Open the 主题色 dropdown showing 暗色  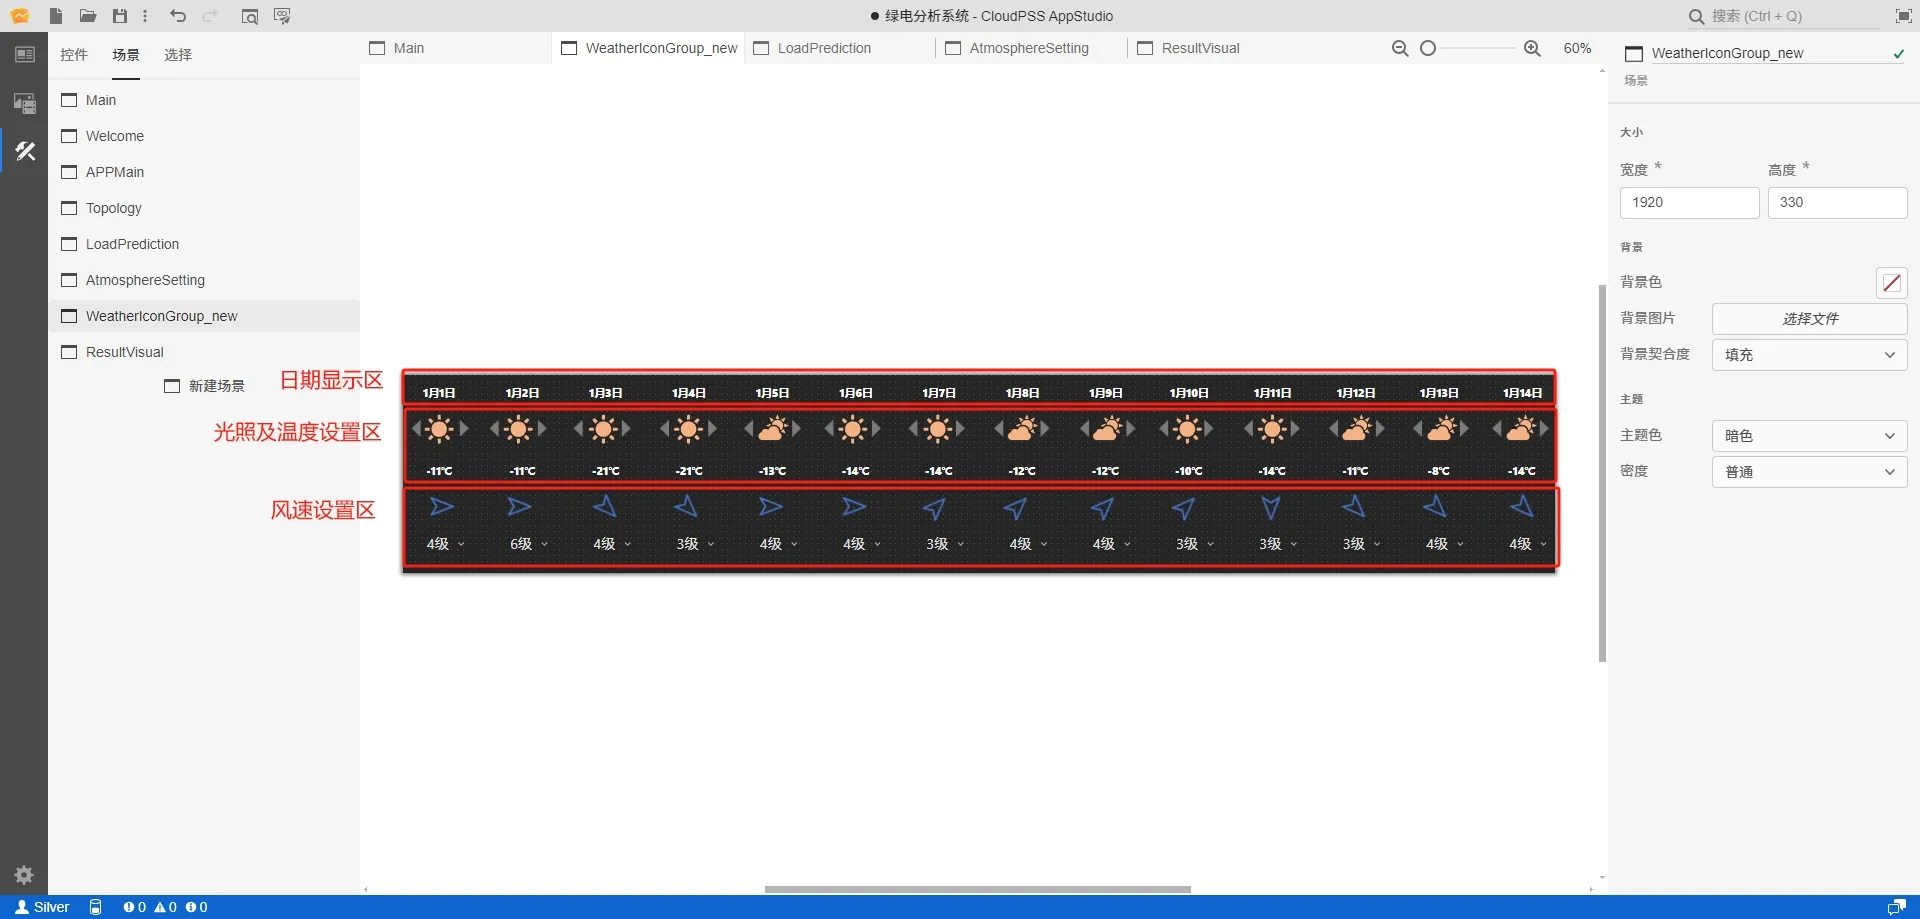pyautogui.click(x=1810, y=436)
